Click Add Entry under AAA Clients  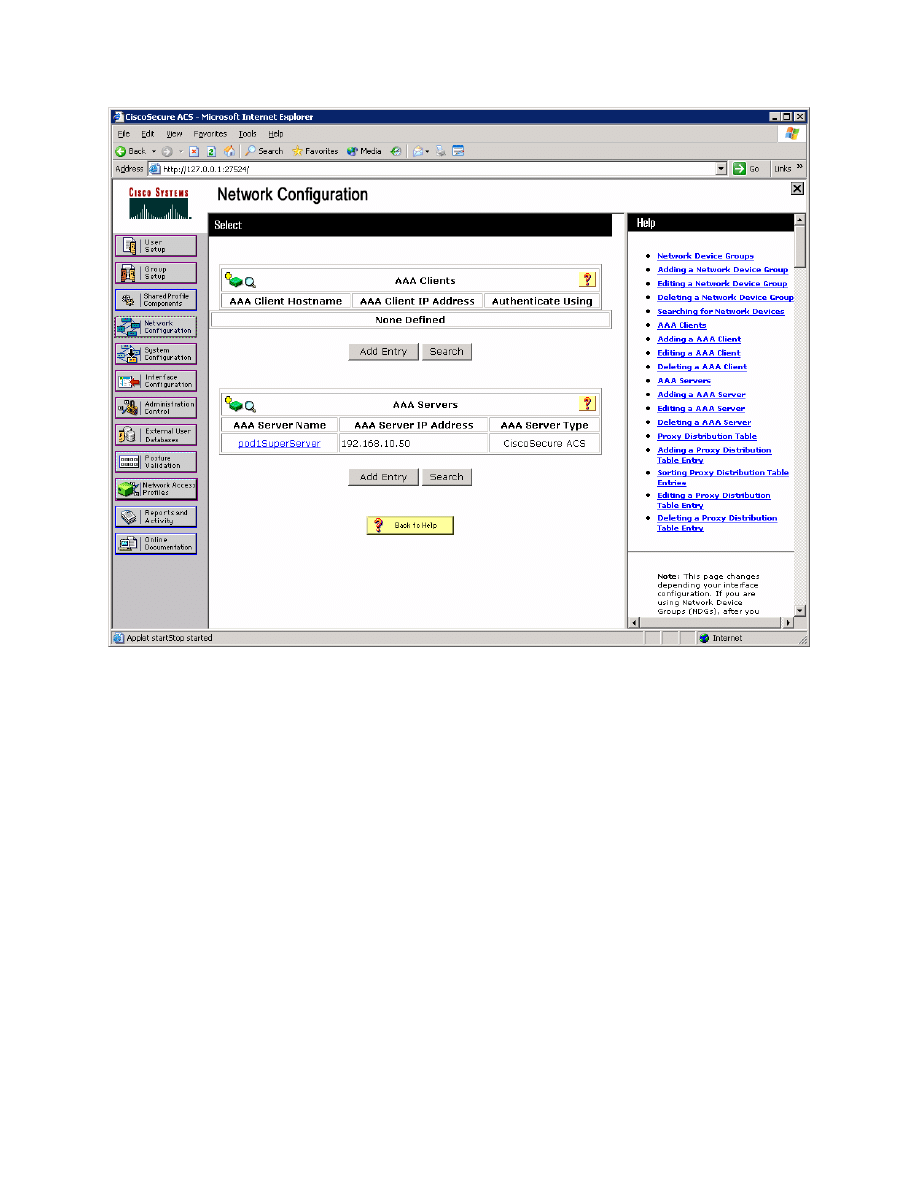[x=383, y=352]
